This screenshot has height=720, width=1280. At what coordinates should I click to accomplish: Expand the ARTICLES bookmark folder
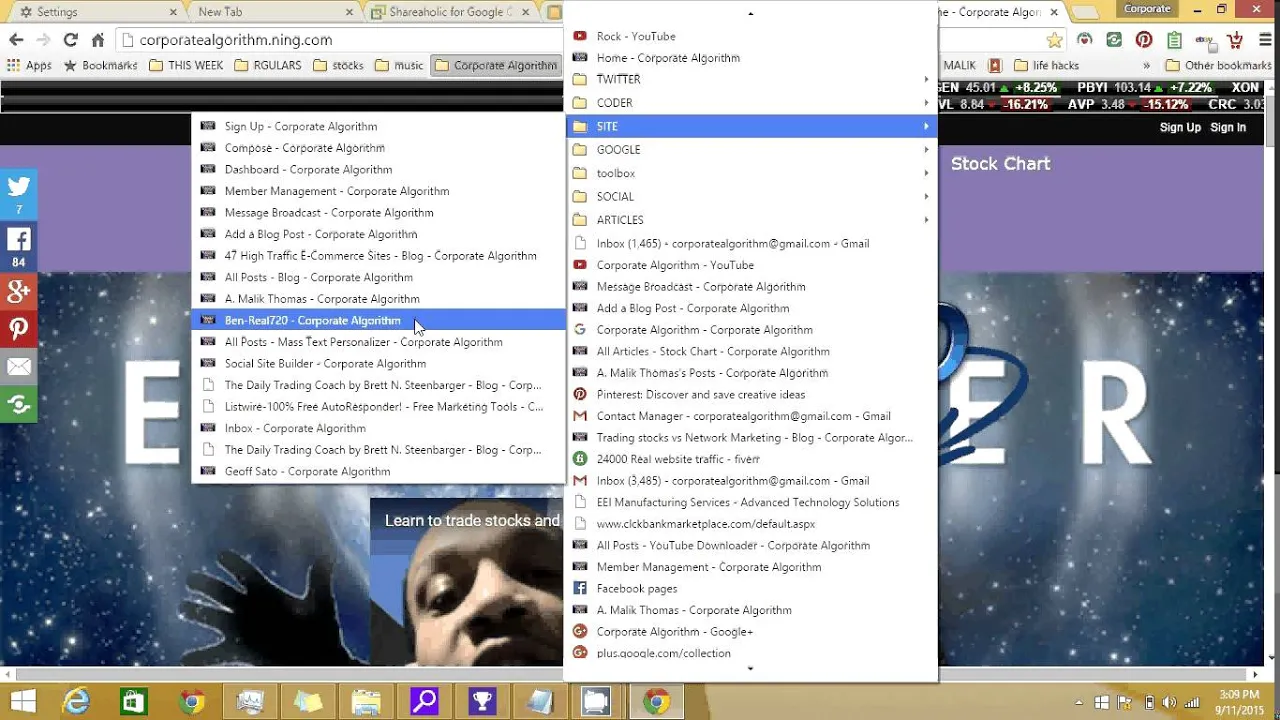click(x=750, y=220)
